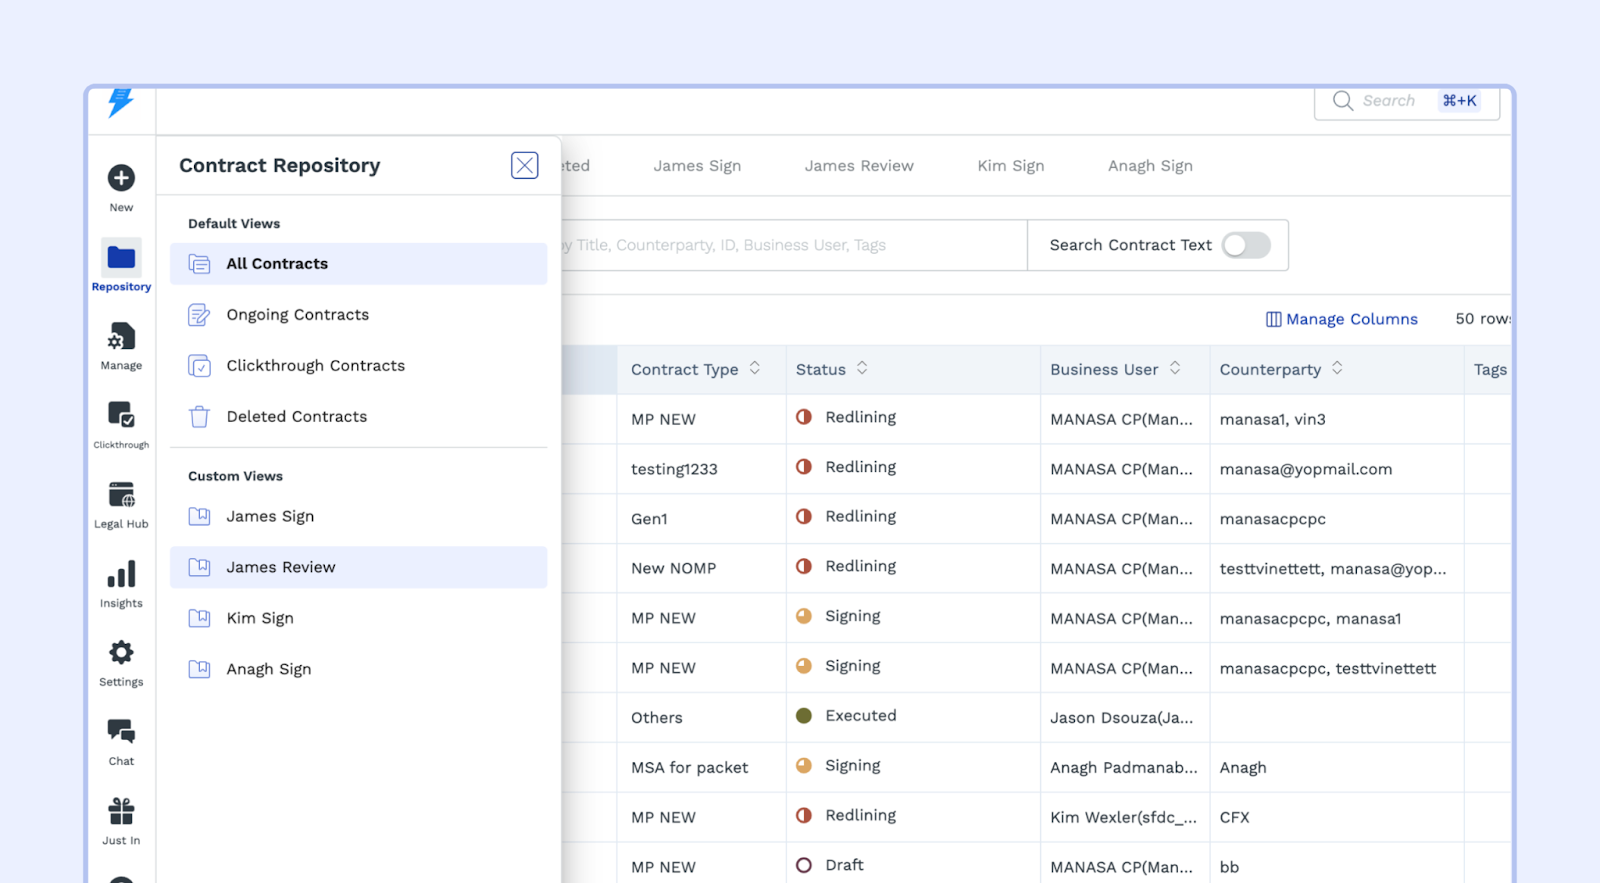Switch to the Anagh Sign tab
This screenshot has height=883, width=1600.
[1150, 166]
